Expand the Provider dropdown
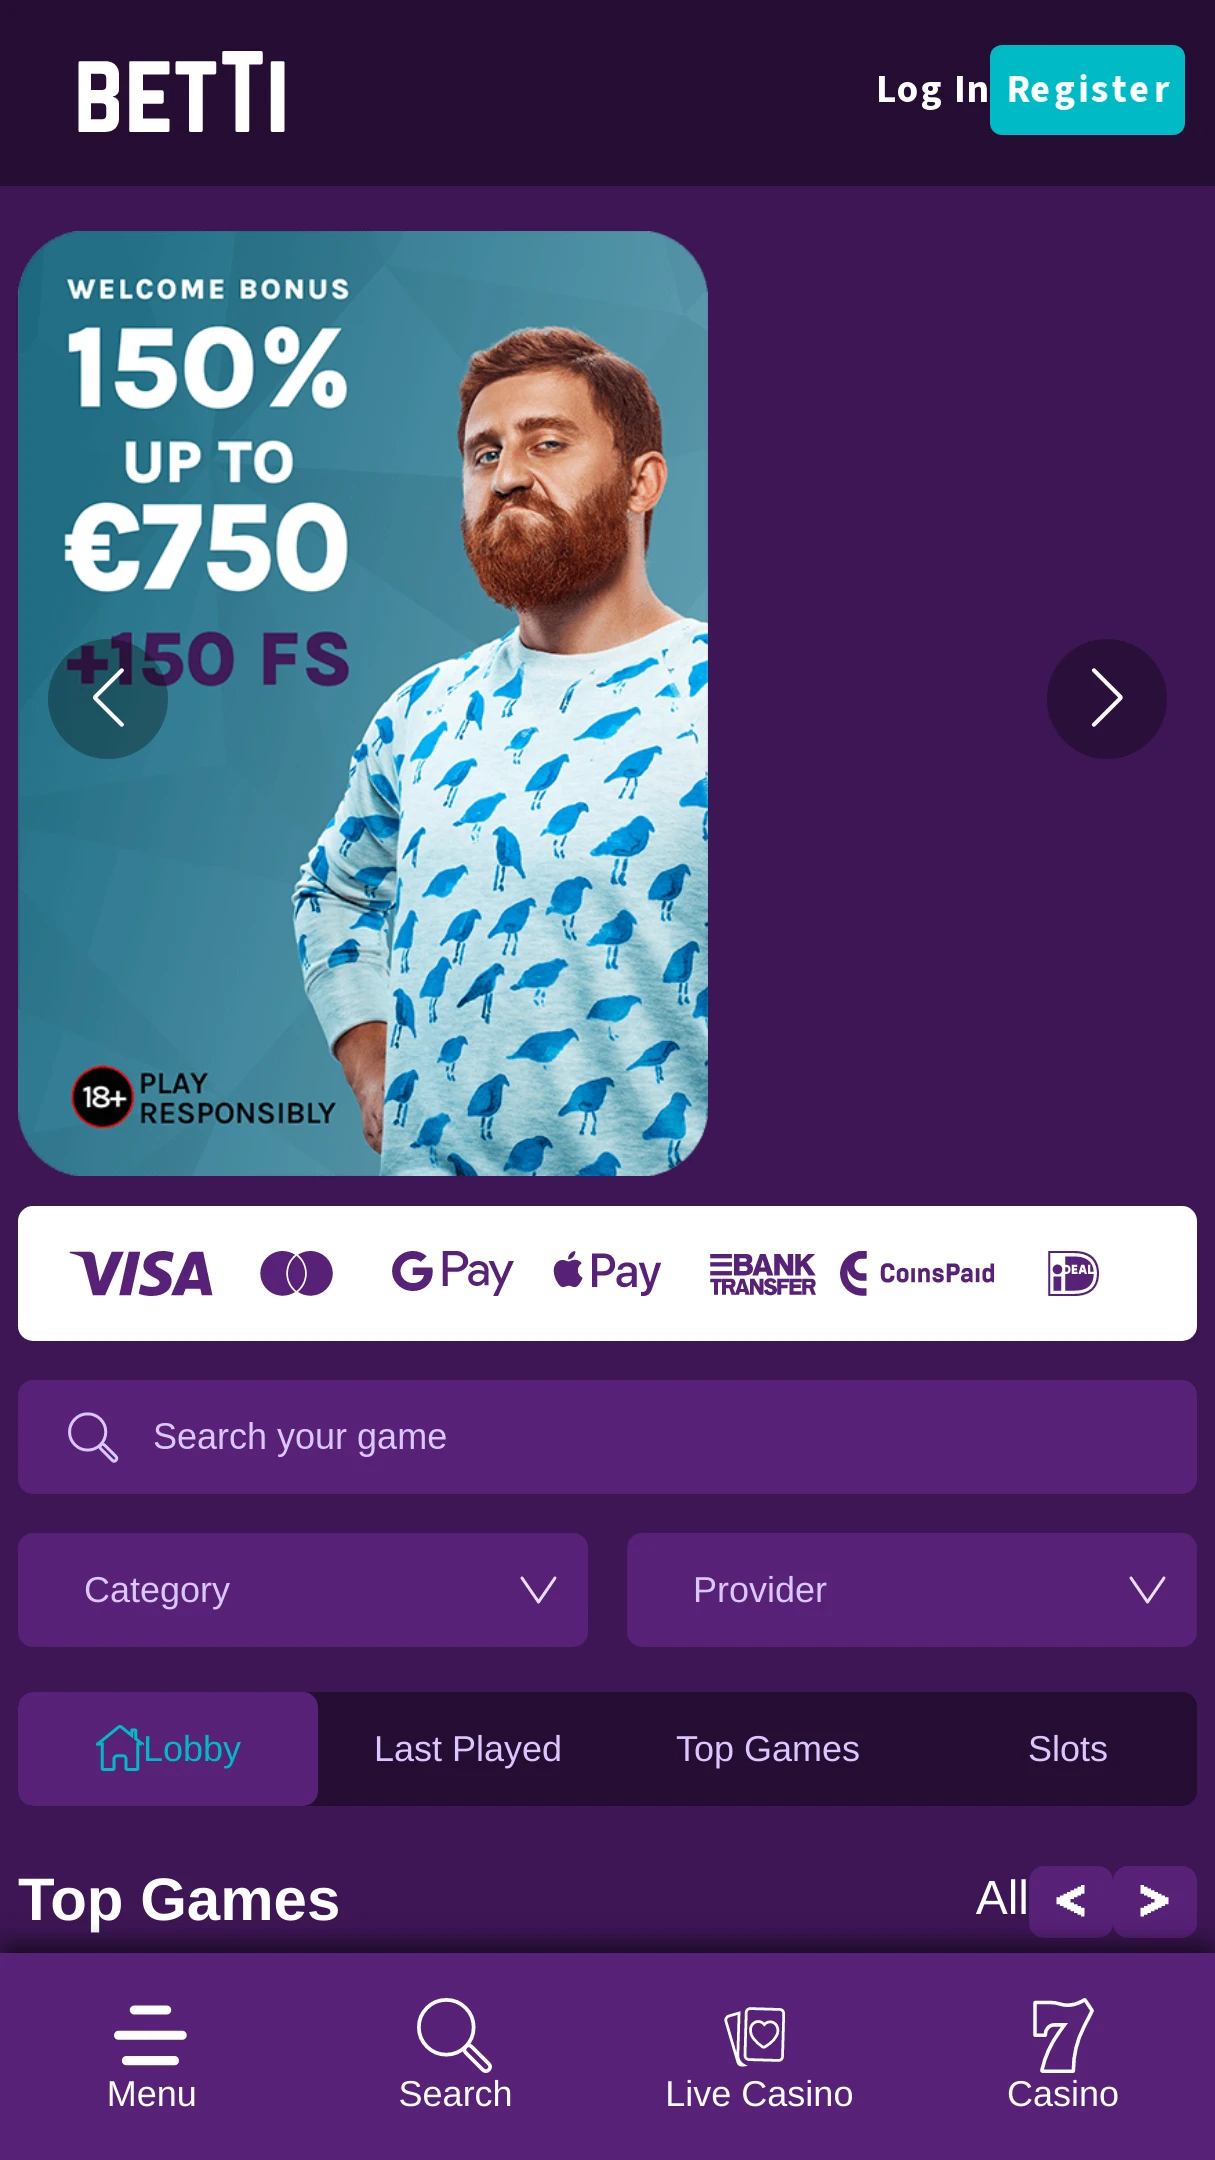The width and height of the screenshot is (1215, 2160). pos(912,1590)
